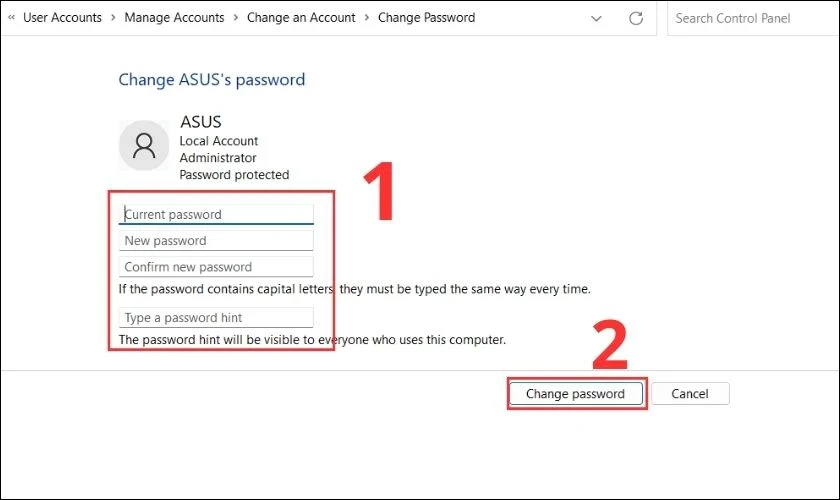Click the ASUS account name label
Viewport: 840px width, 500px height.
click(200, 122)
